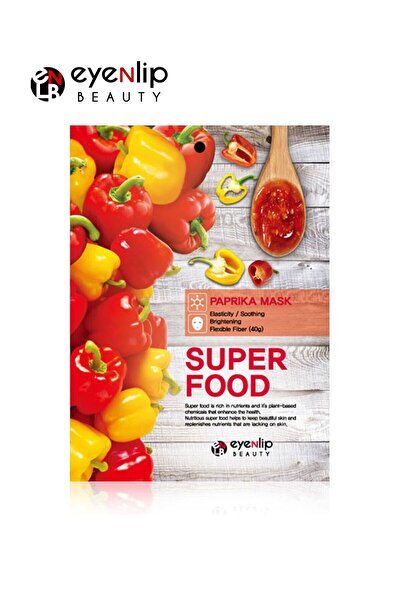Click the super food description paragraph
Image resolution: width=401 pixels, height=601 pixels.
[x=240, y=415]
